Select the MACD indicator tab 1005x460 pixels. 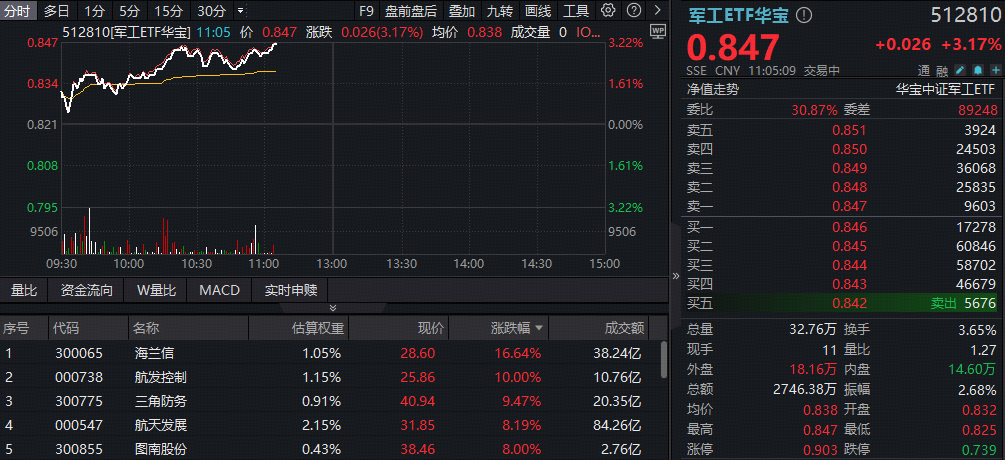pos(219,290)
